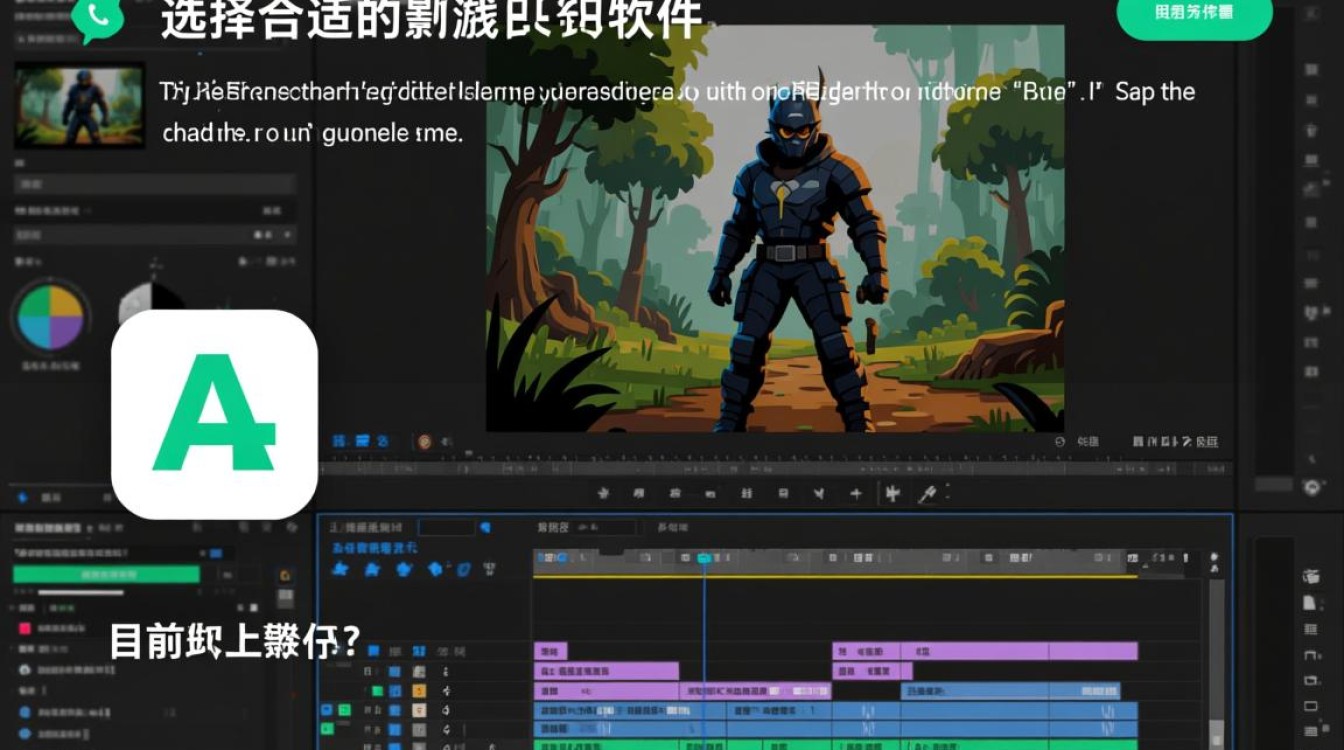Open the document page icon in right sidebar
Image resolution: width=1344 pixels, height=750 pixels.
(x=1310, y=603)
